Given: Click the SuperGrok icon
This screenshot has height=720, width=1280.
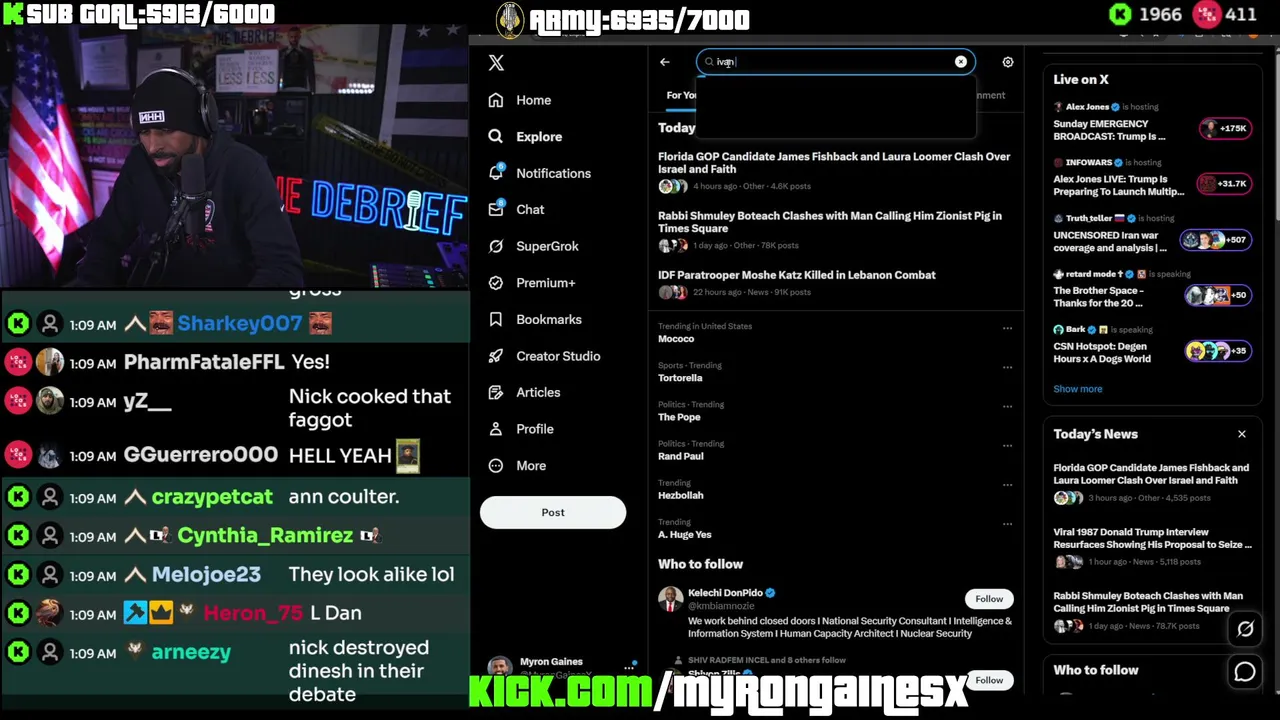Looking at the screenshot, I should (496, 246).
